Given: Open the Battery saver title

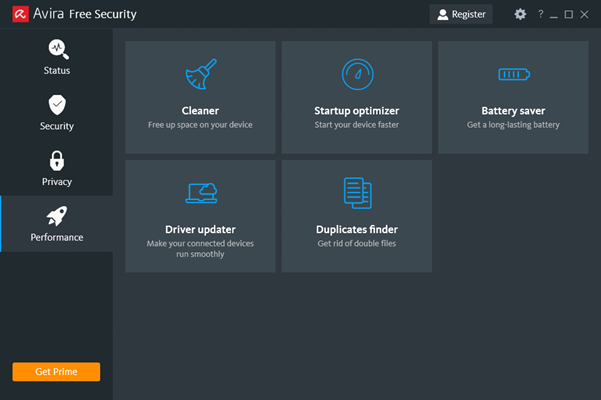Looking at the screenshot, I should pos(513,111).
